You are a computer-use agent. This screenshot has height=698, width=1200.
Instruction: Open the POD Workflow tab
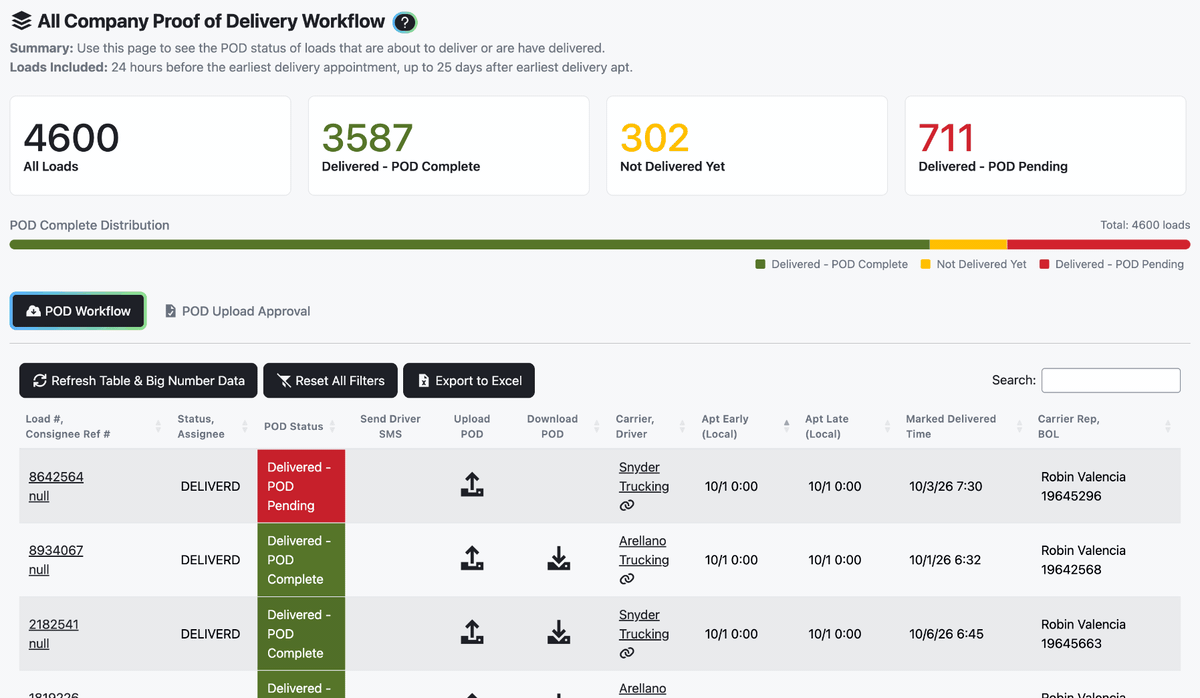[78, 311]
